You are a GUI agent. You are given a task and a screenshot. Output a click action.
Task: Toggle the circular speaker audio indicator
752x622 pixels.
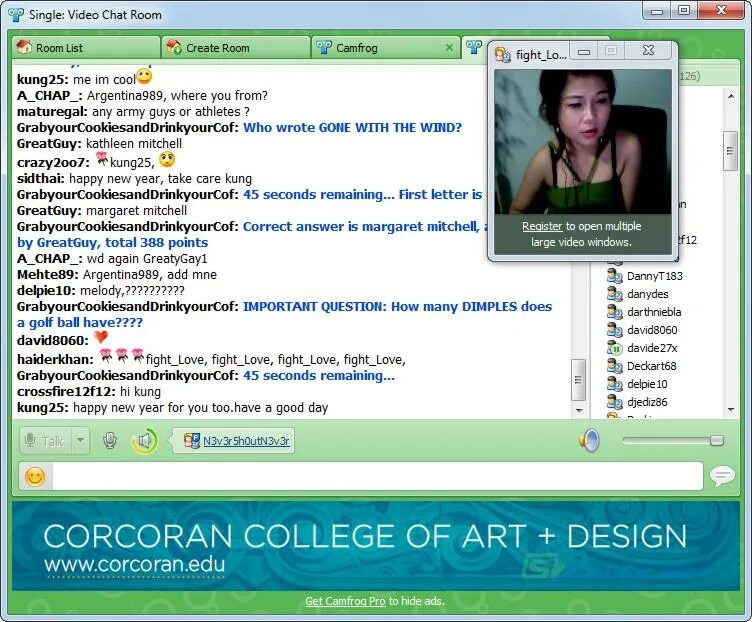[x=144, y=441]
